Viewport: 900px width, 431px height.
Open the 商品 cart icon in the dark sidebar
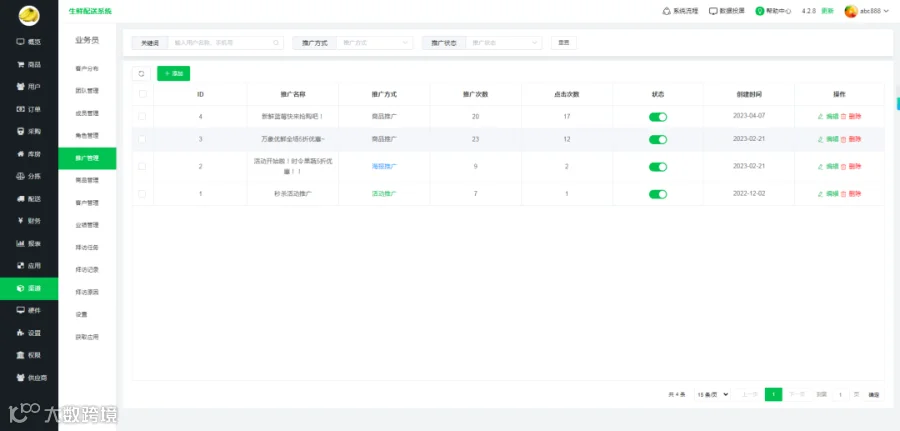pyautogui.click(x=21, y=64)
